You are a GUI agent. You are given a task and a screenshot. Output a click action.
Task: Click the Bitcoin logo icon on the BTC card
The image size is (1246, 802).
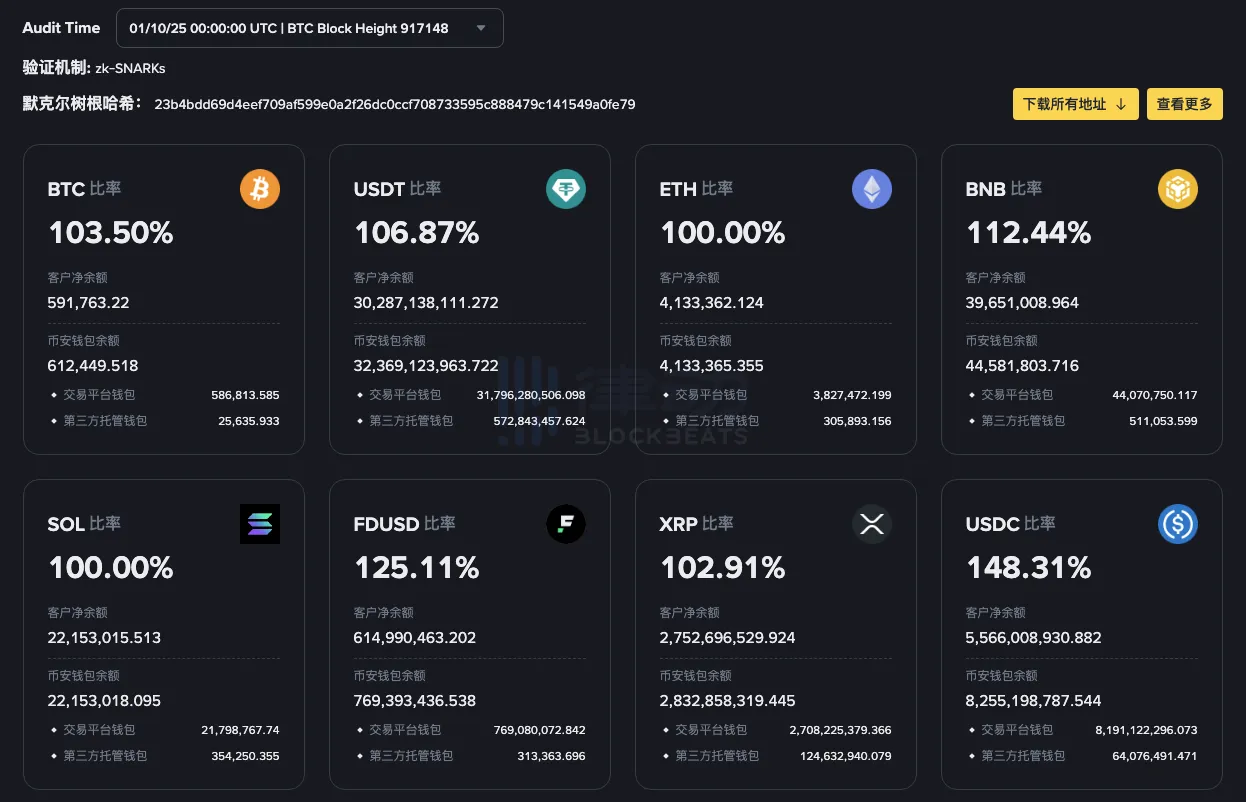click(x=260, y=188)
